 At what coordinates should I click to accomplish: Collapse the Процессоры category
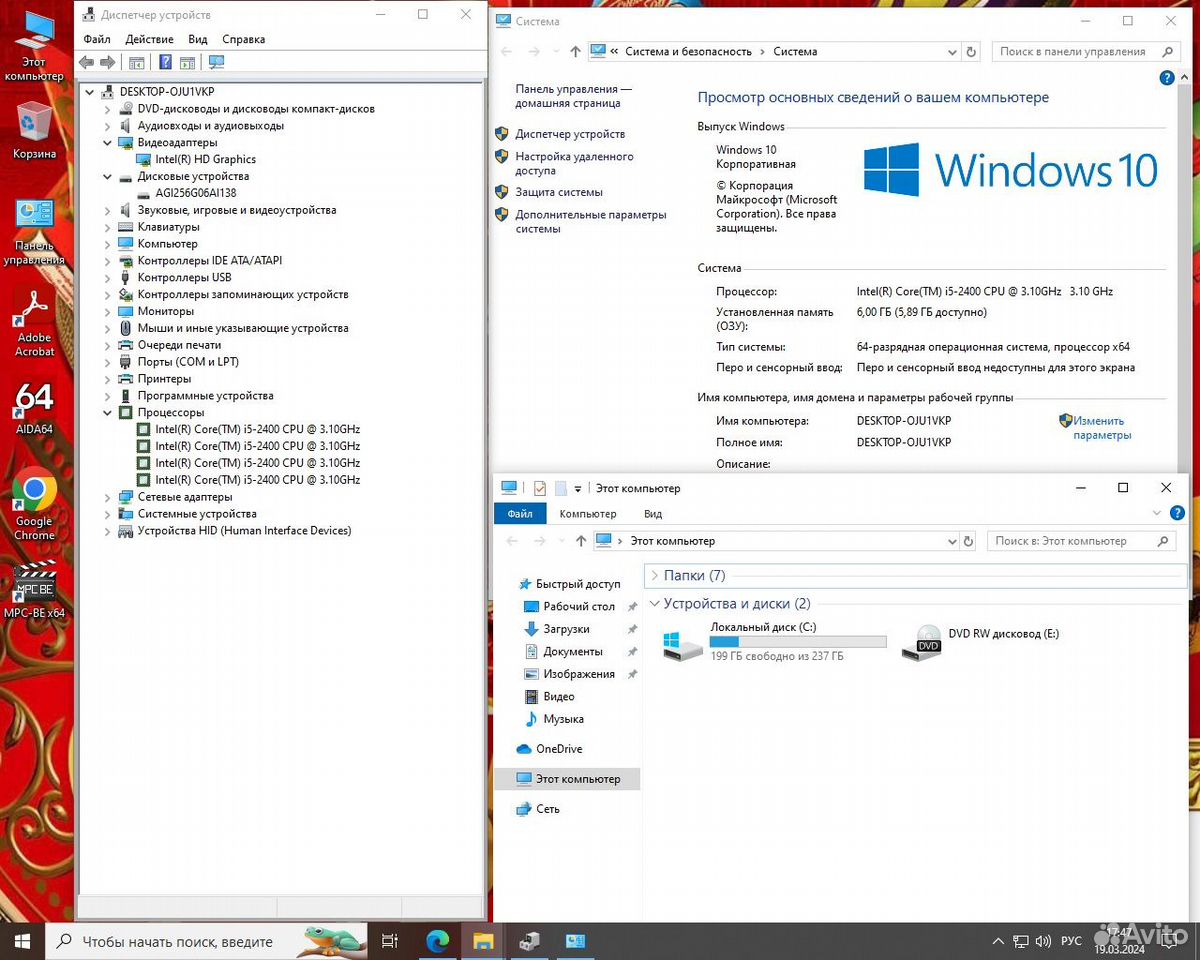(108, 412)
